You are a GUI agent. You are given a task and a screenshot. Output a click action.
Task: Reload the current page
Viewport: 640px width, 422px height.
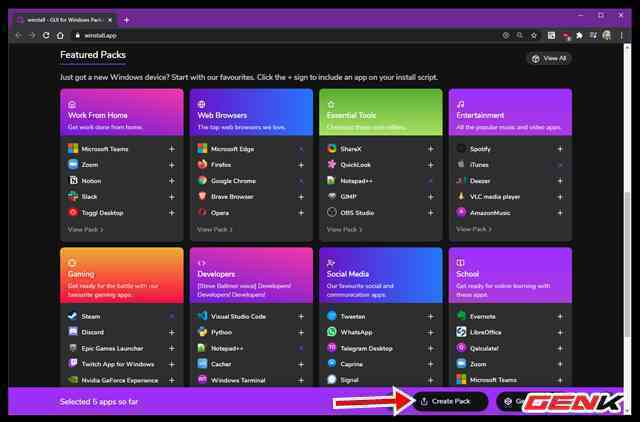46,36
